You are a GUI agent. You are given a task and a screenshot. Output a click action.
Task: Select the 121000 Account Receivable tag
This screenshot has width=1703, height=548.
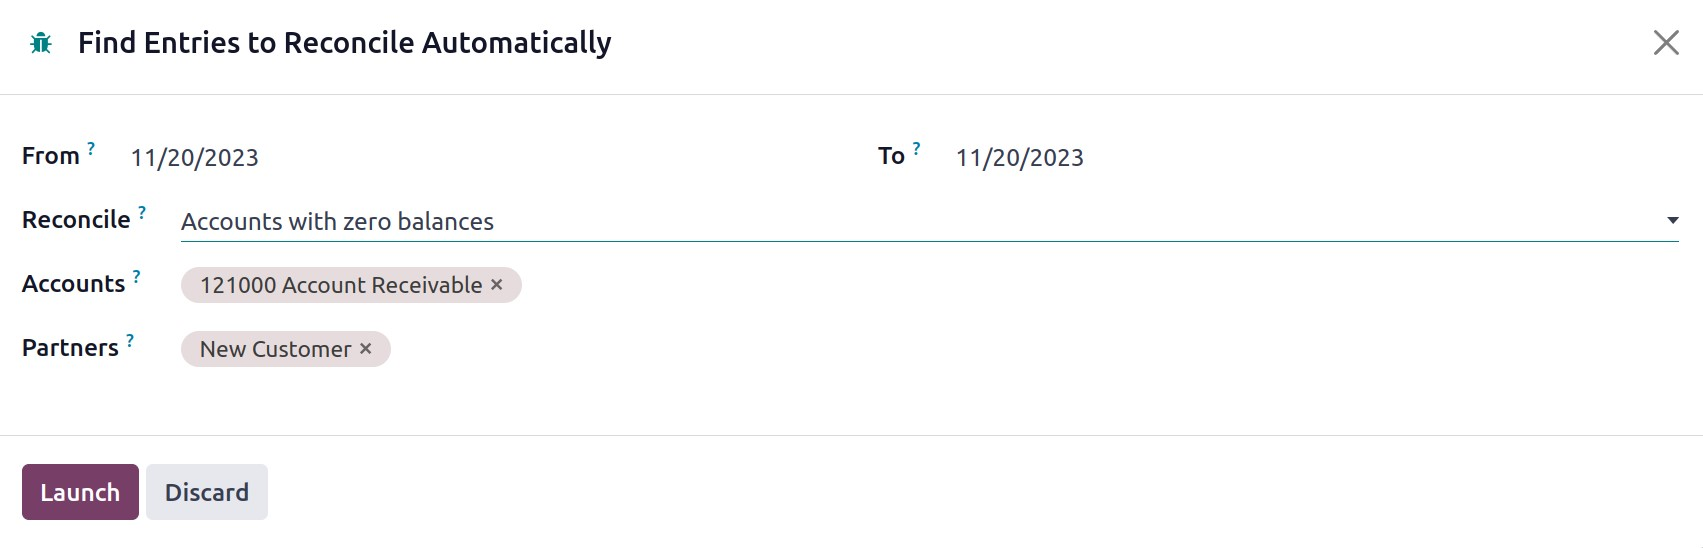tap(340, 285)
